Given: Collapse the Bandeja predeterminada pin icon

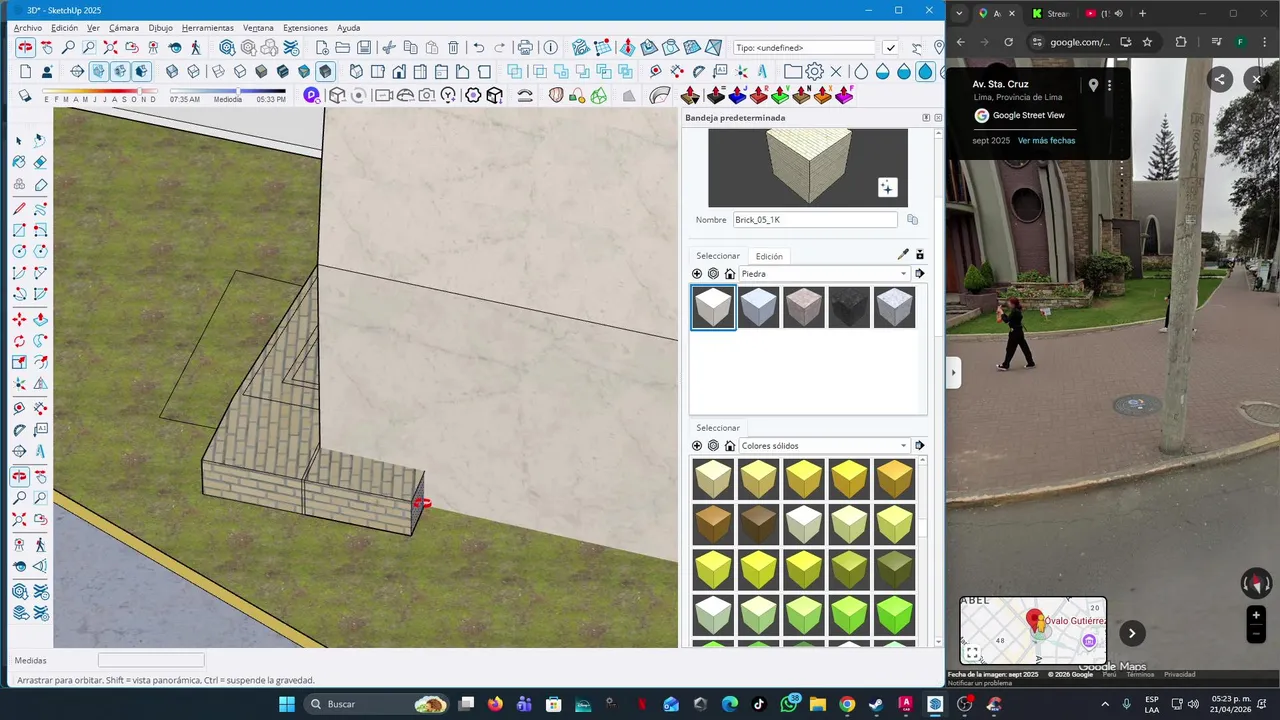Looking at the screenshot, I should click(x=926, y=118).
